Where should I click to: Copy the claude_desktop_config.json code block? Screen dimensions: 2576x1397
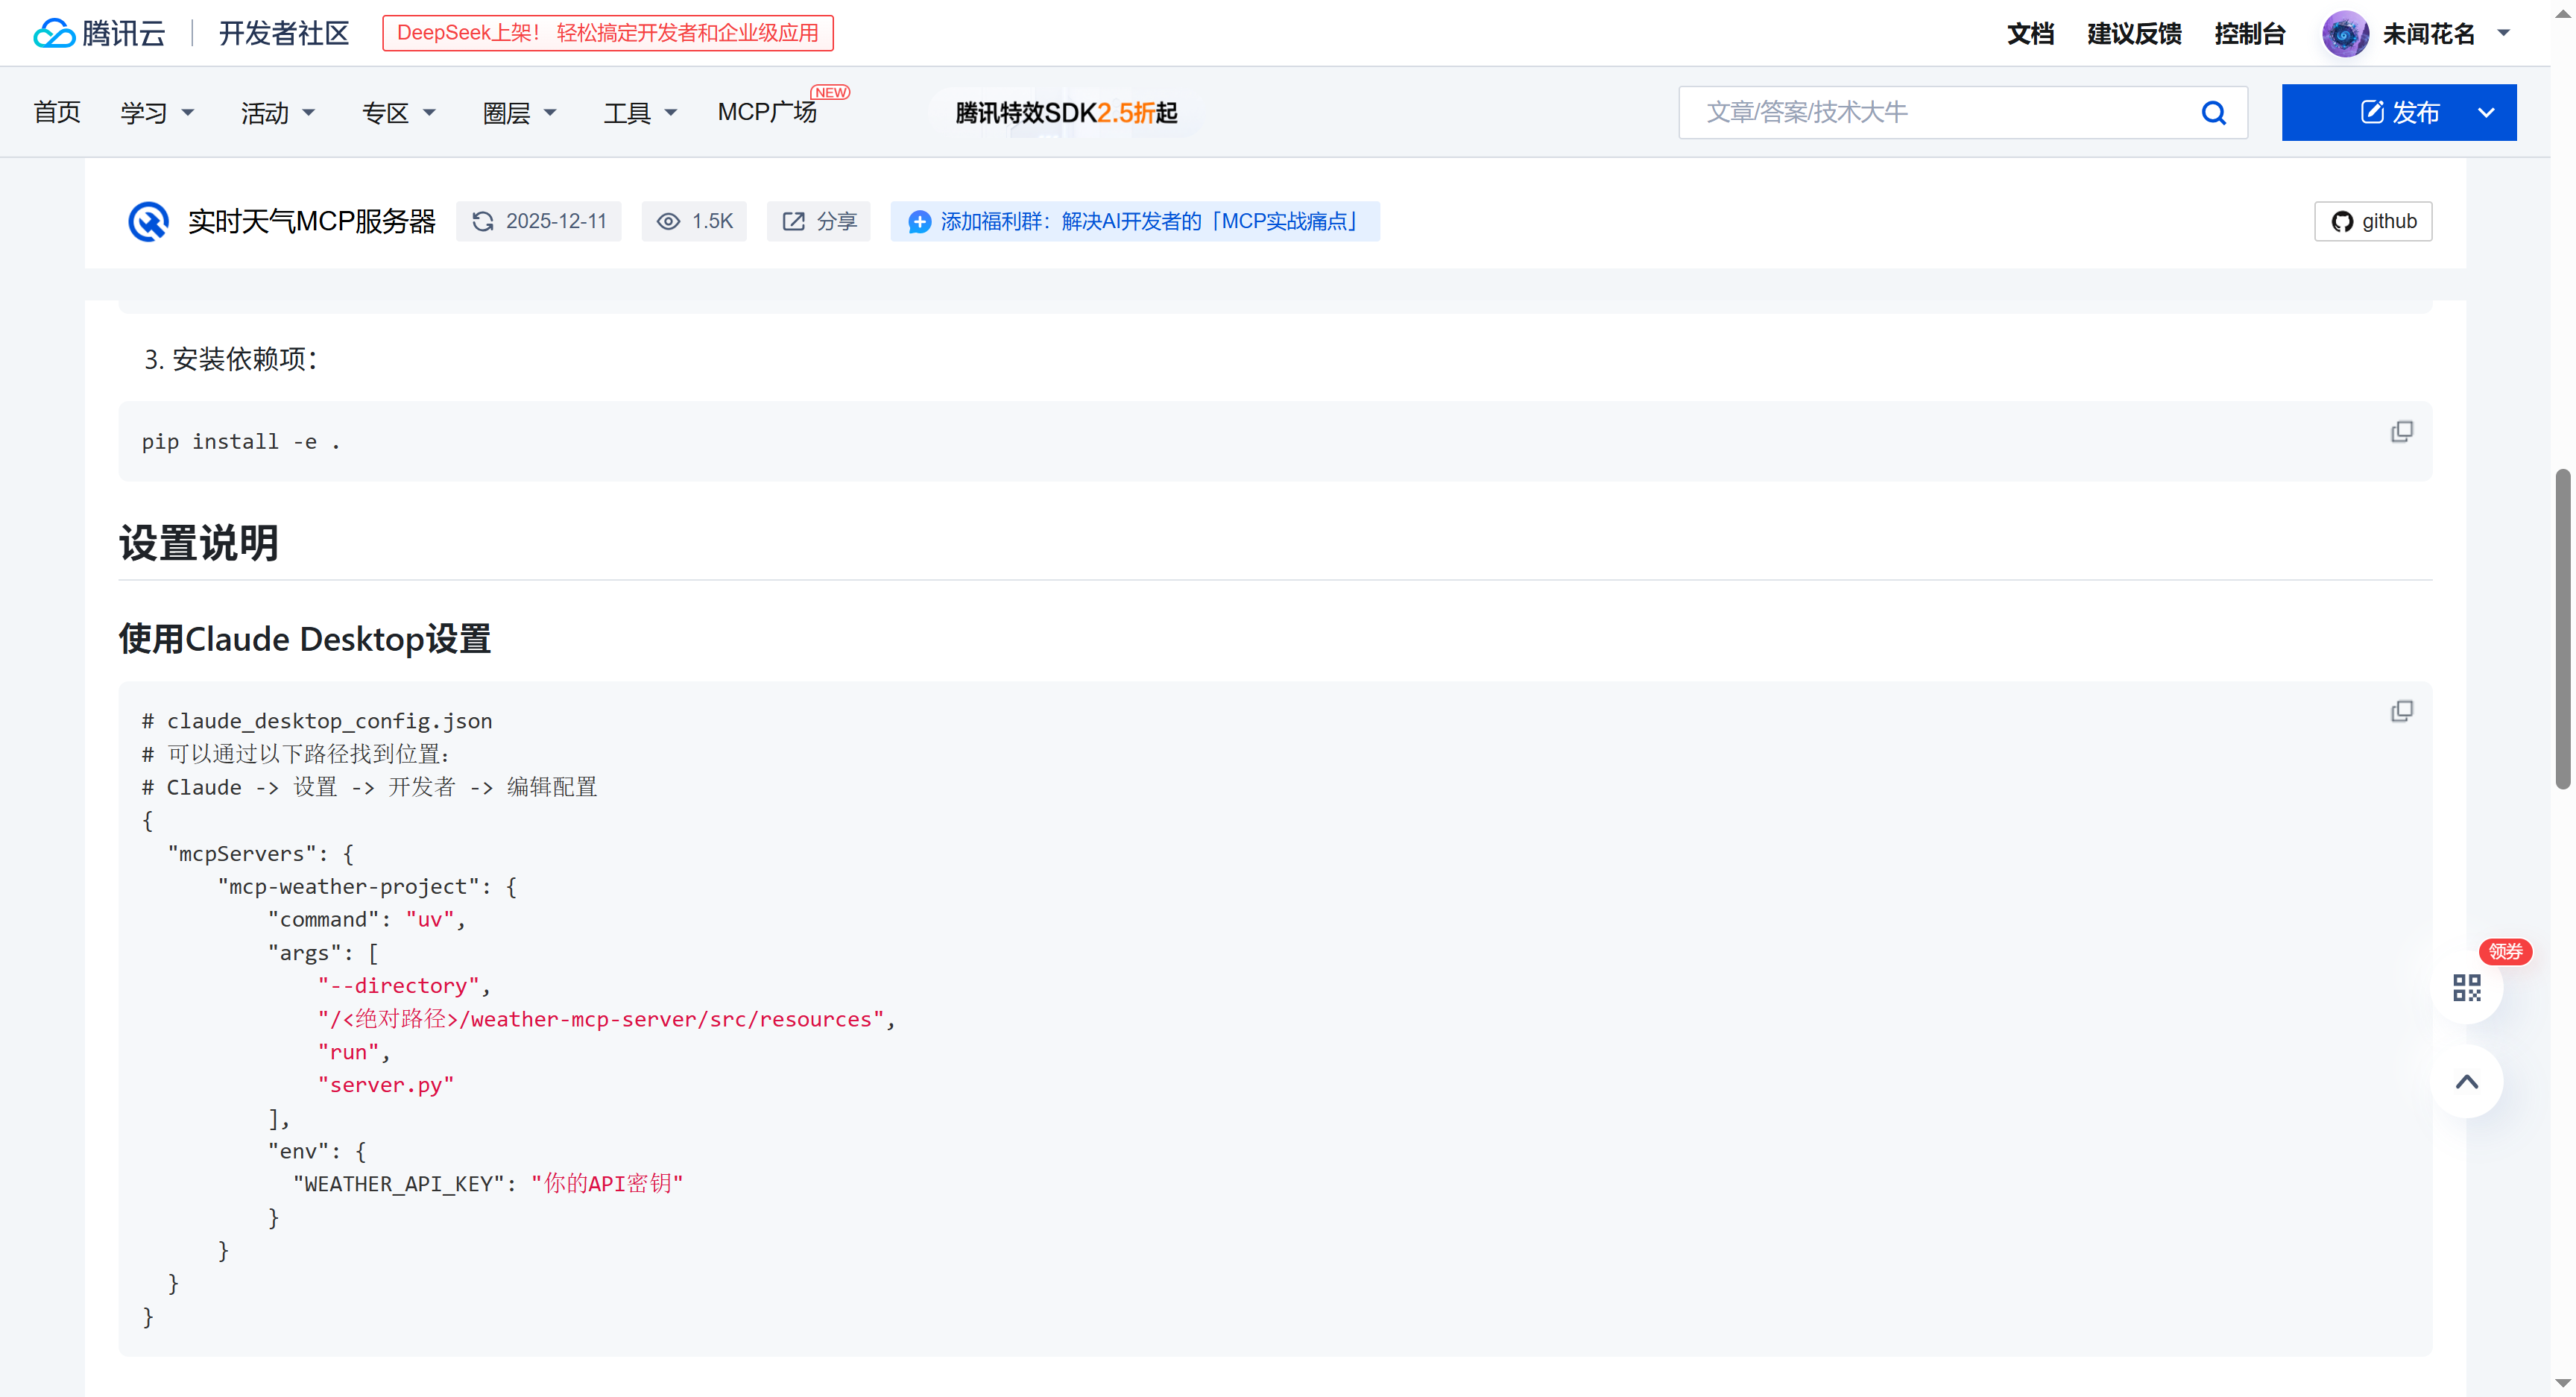2401,711
